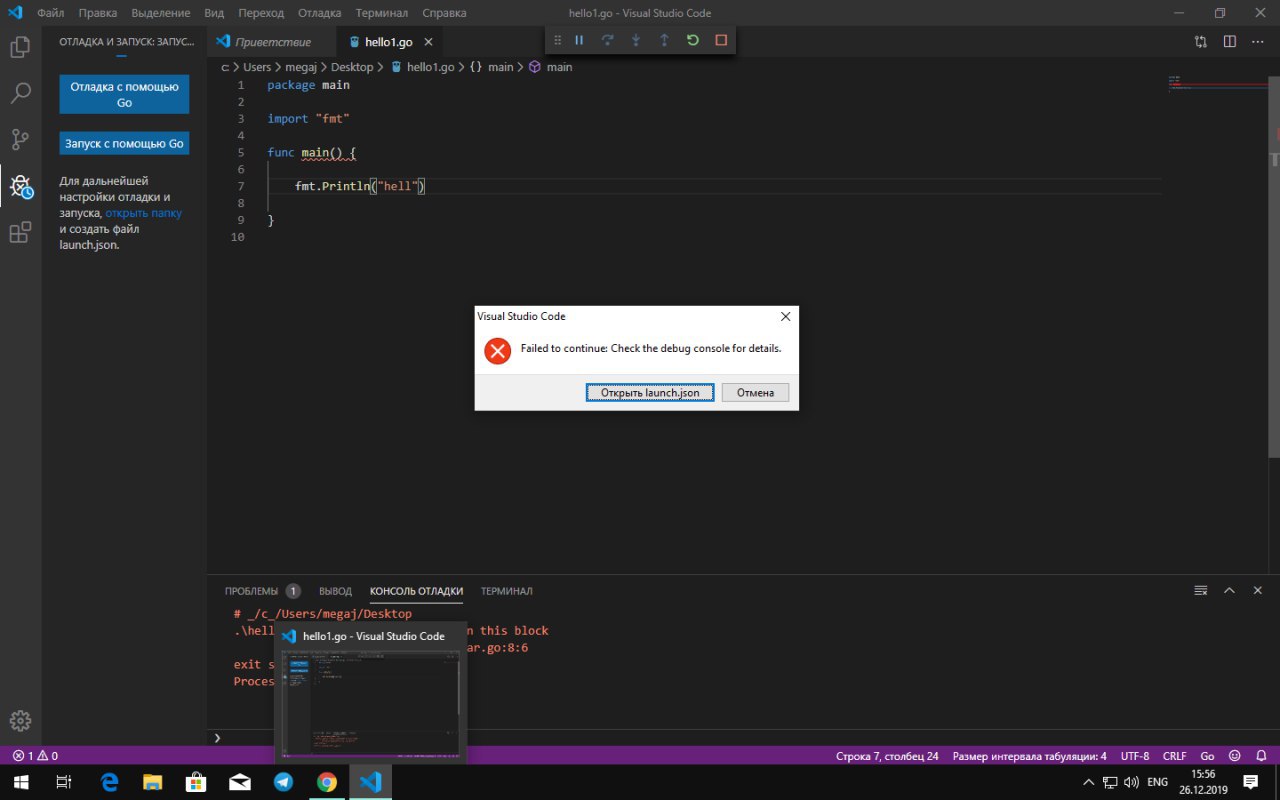Viewport: 1280px width, 800px height.
Task: Click Отладка с помощью Go button
Action: click(124, 95)
